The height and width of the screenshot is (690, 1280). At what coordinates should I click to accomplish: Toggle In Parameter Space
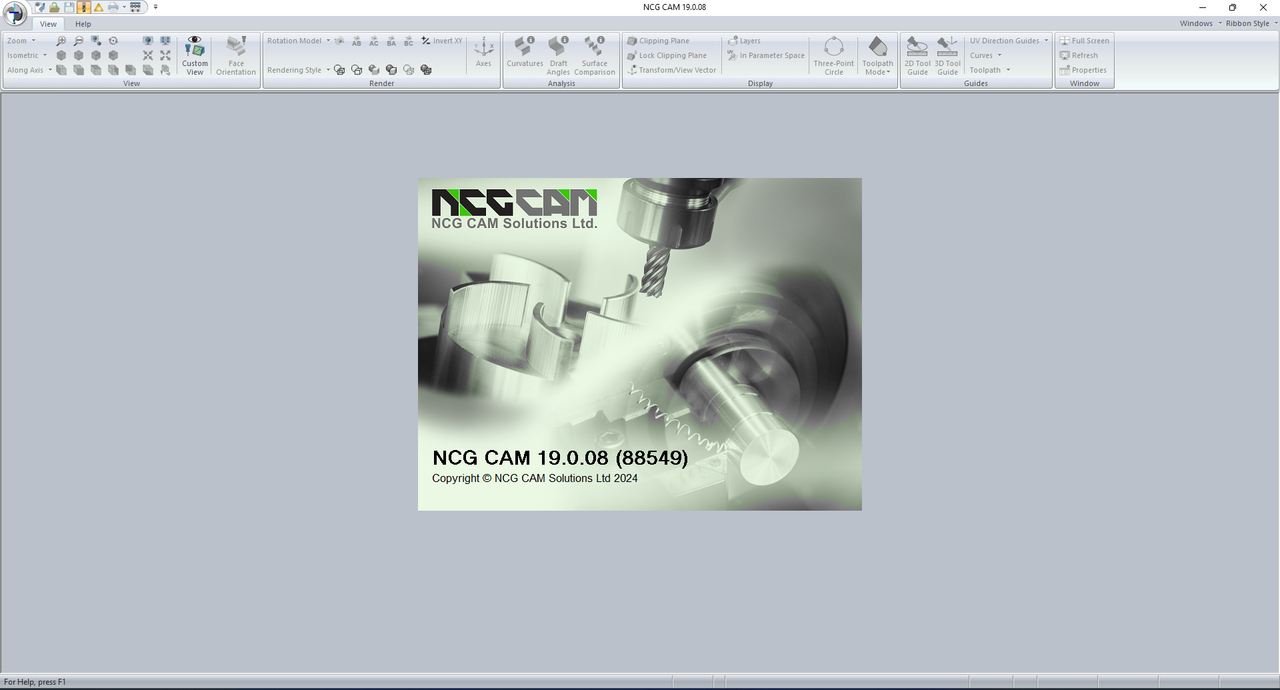pos(765,56)
